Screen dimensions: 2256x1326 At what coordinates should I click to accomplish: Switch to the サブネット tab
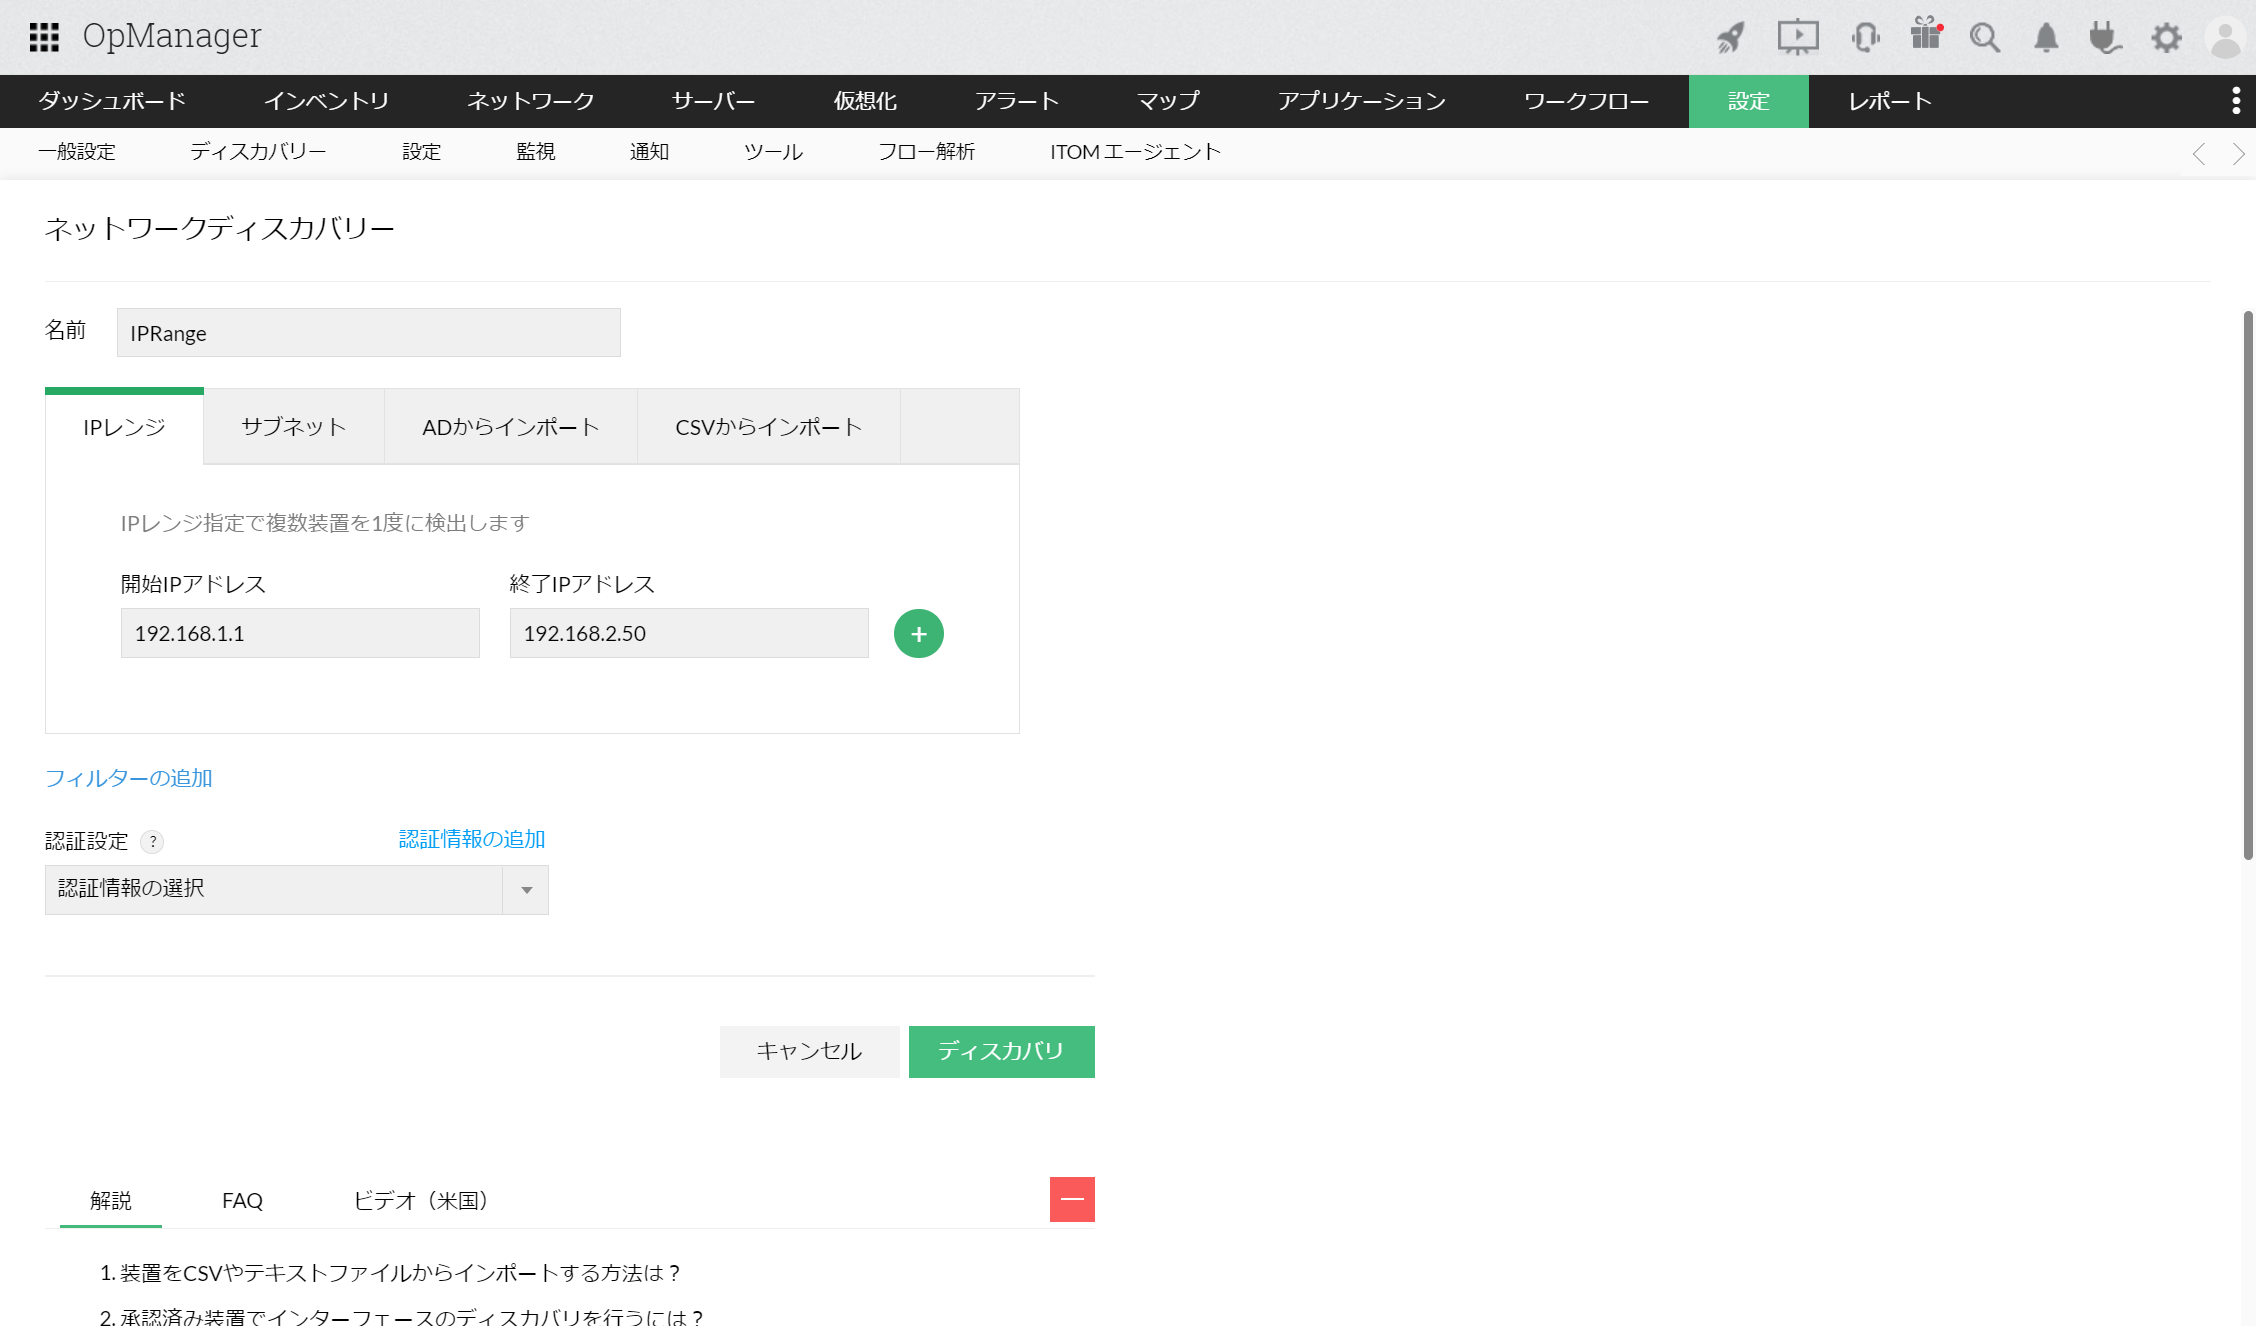(x=293, y=427)
